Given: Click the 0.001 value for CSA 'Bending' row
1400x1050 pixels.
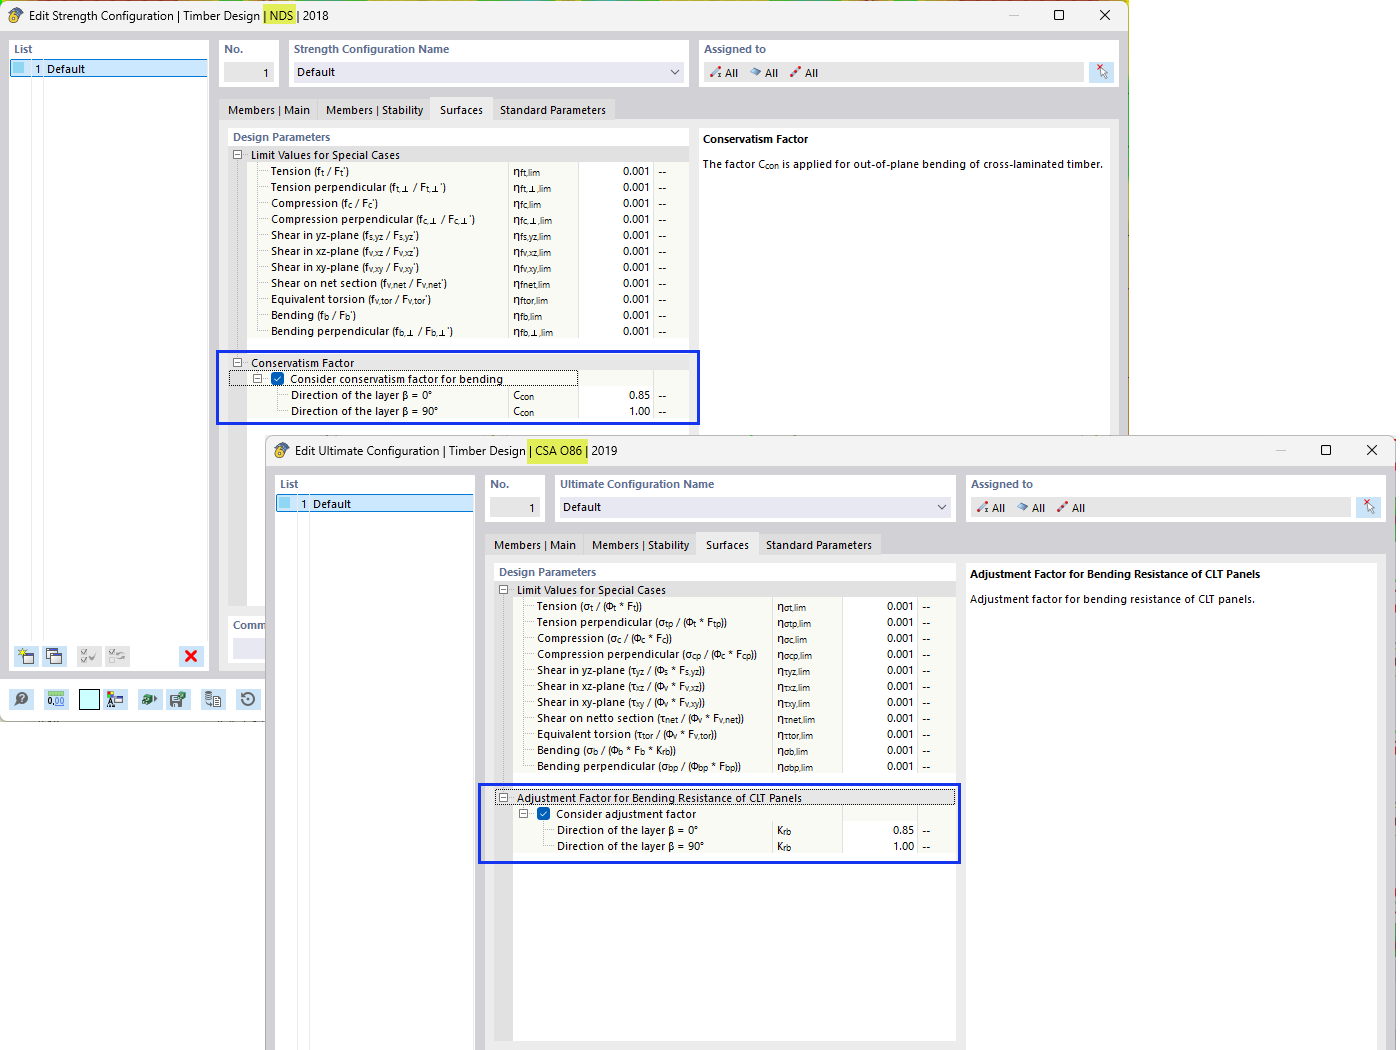Looking at the screenshot, I should click(x=879, y=750).
